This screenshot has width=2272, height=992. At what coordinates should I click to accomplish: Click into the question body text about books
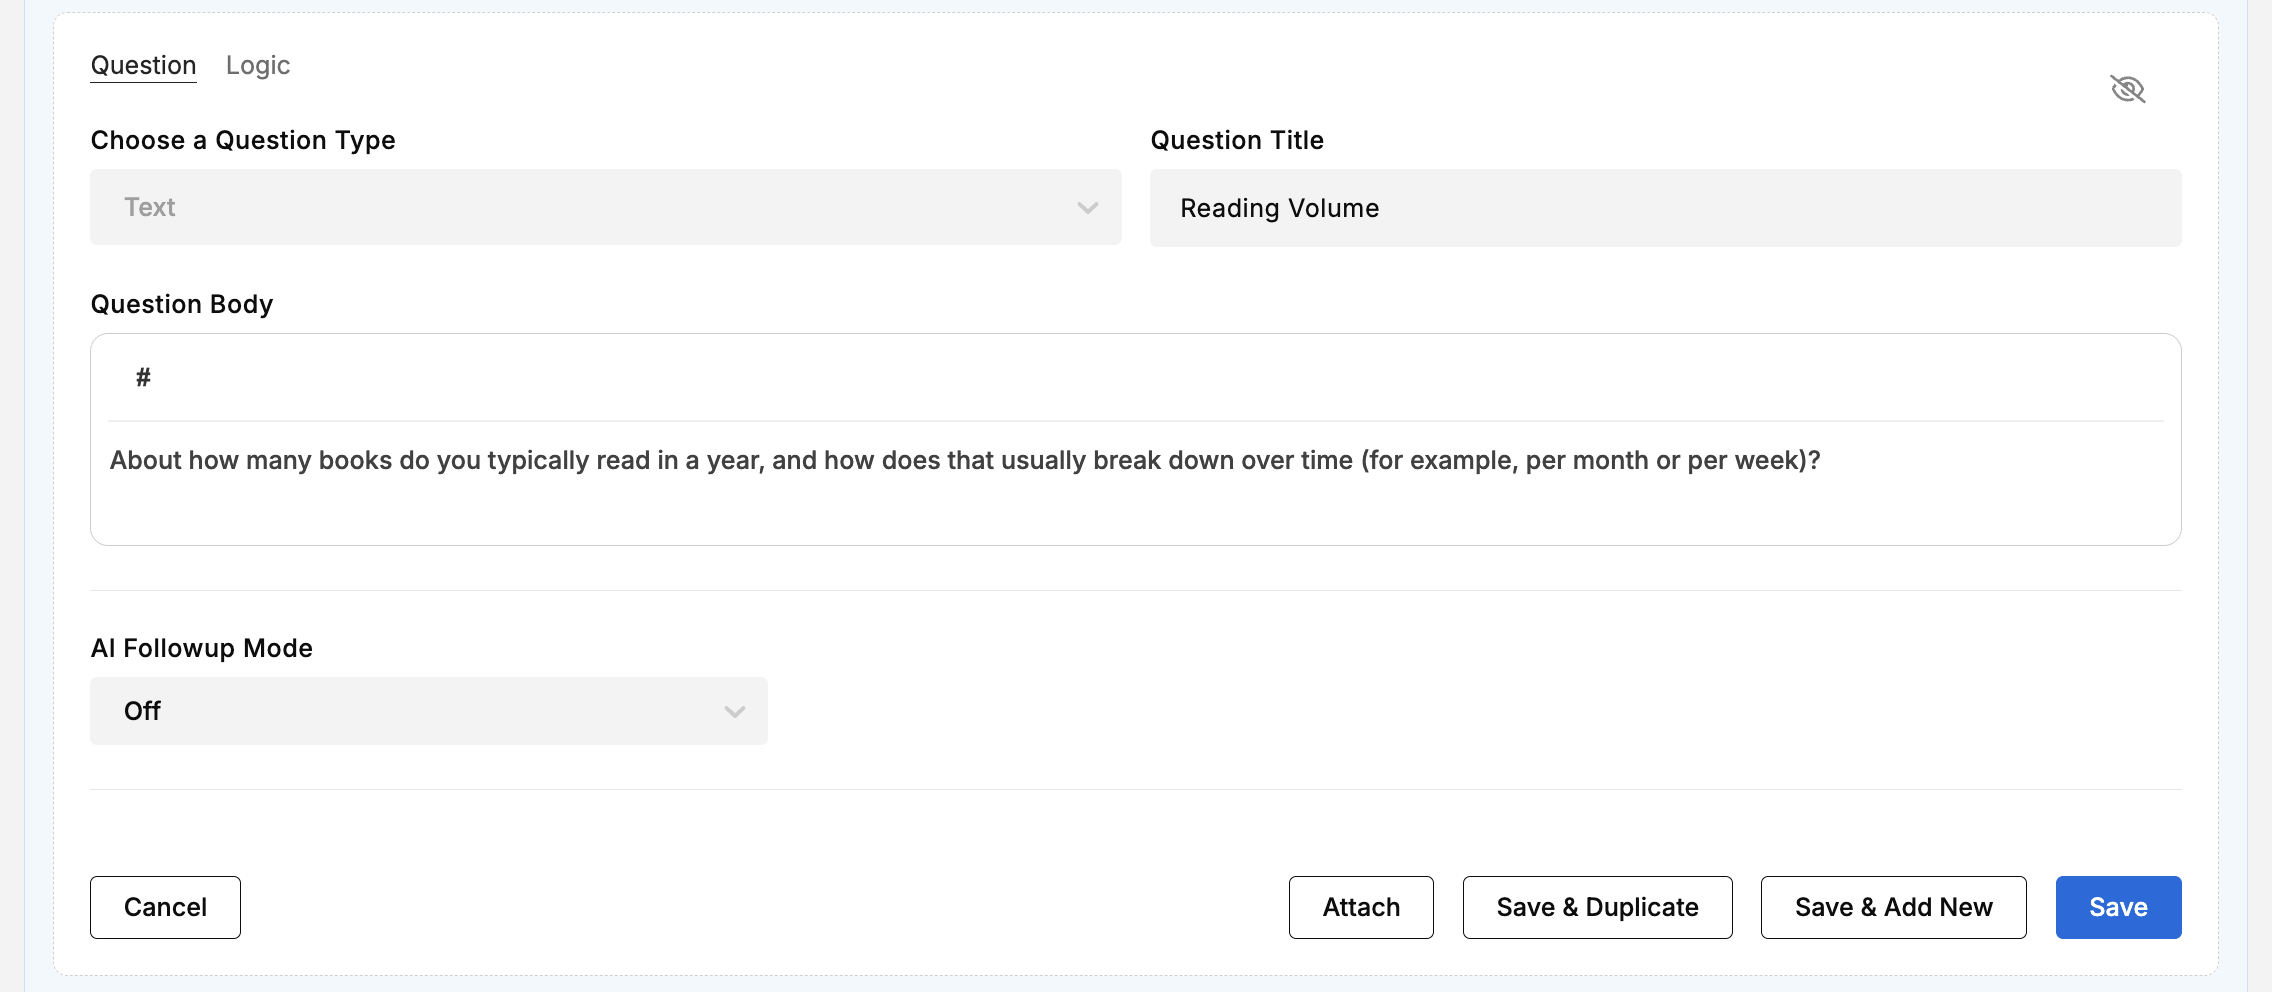coord(964,460)
